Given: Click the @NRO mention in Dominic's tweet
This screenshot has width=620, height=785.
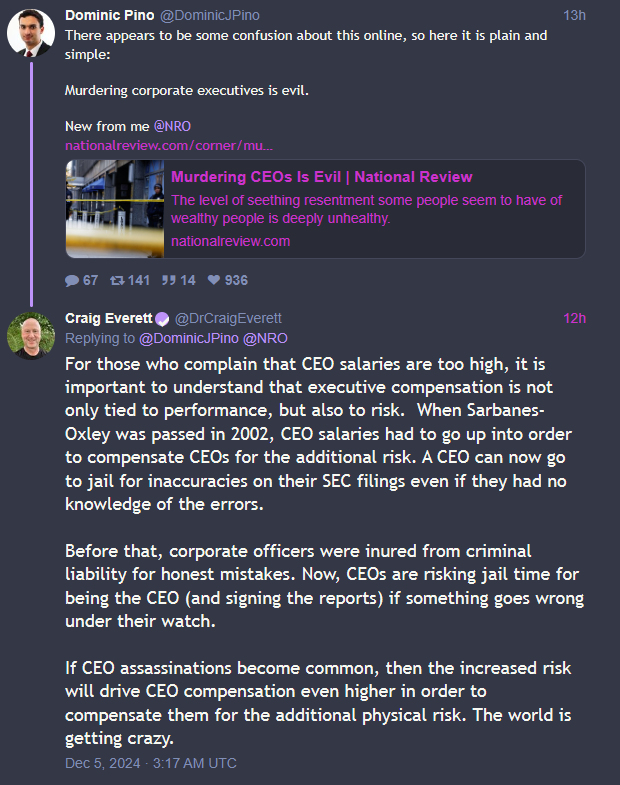Looking at the screenshot, I should [x=172, y=126].
